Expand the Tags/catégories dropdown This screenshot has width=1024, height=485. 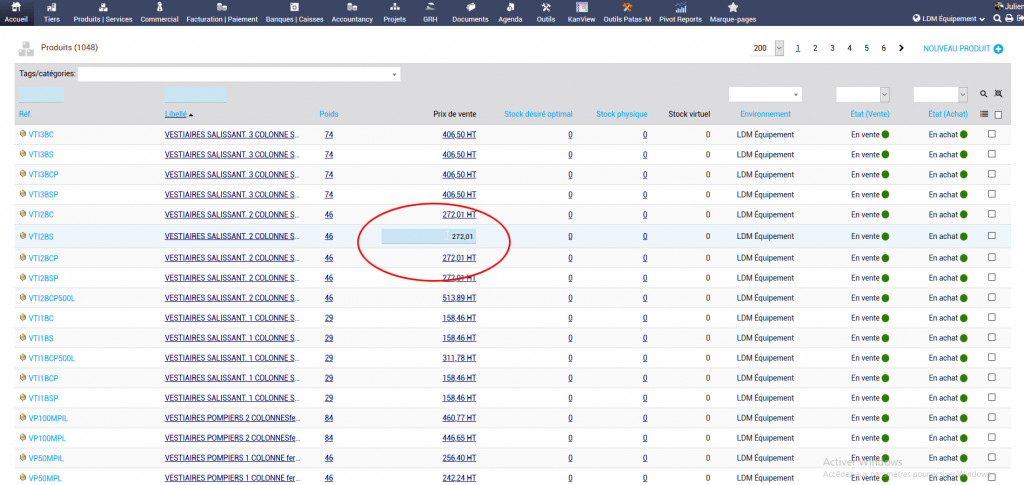[395, 74]
